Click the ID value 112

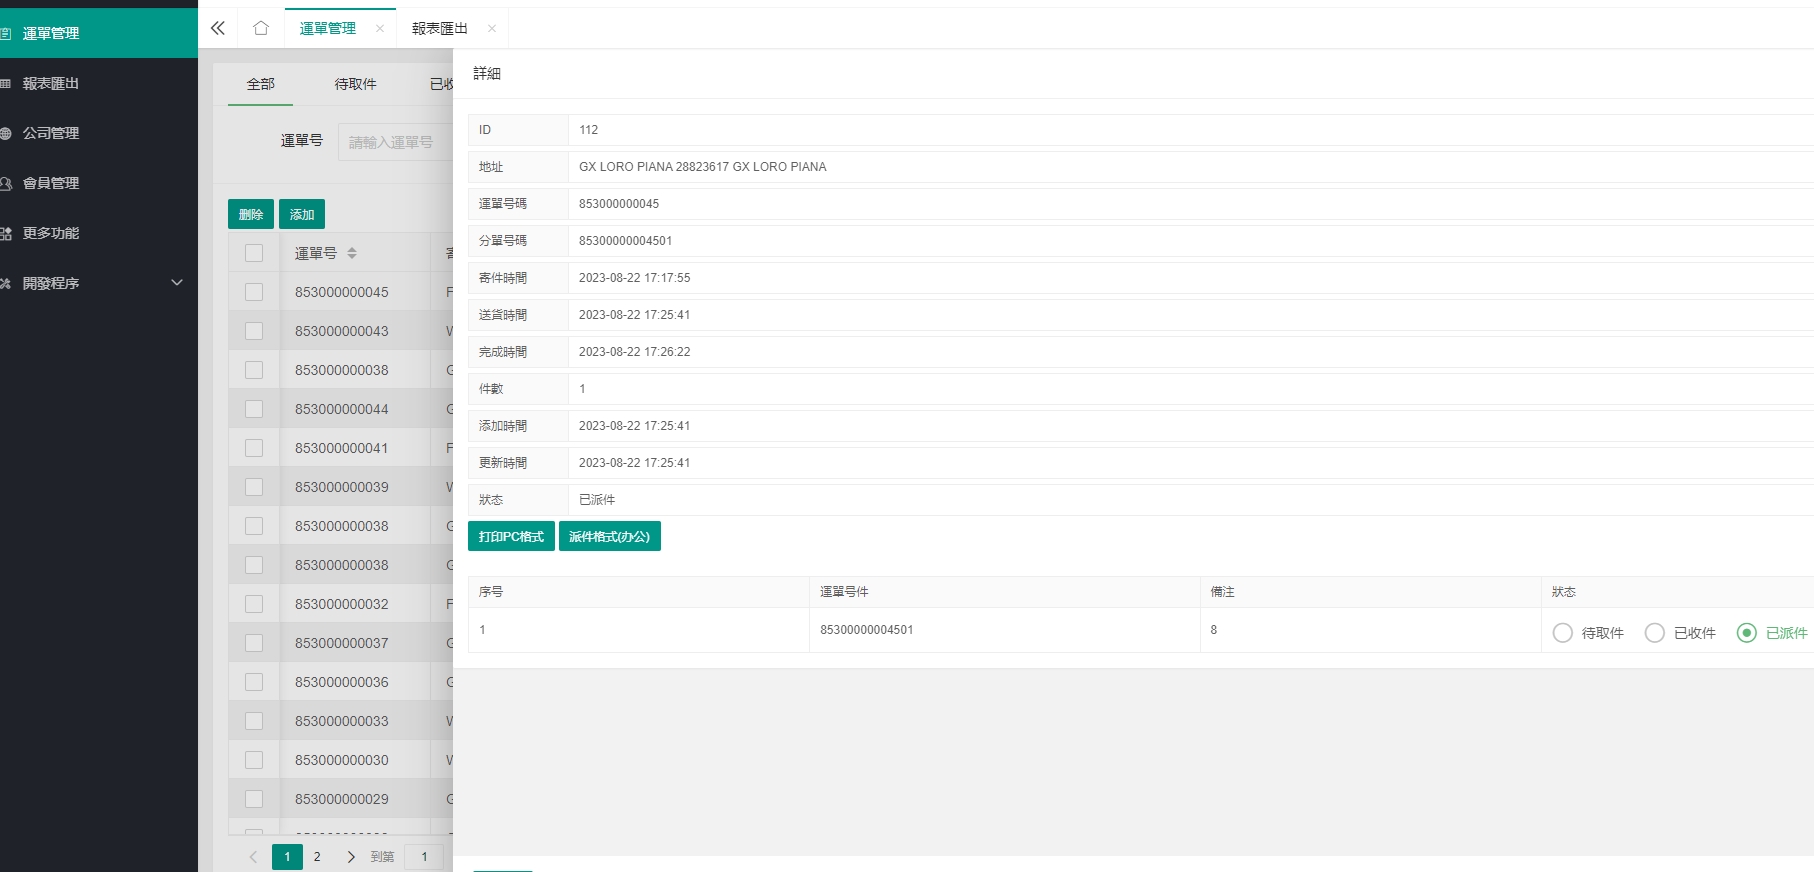589,130
